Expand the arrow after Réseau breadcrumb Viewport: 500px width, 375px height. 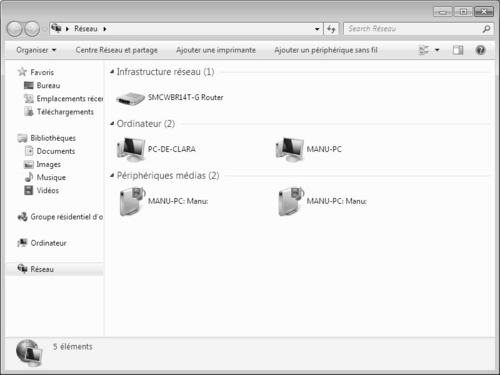[x=105, y=29]
